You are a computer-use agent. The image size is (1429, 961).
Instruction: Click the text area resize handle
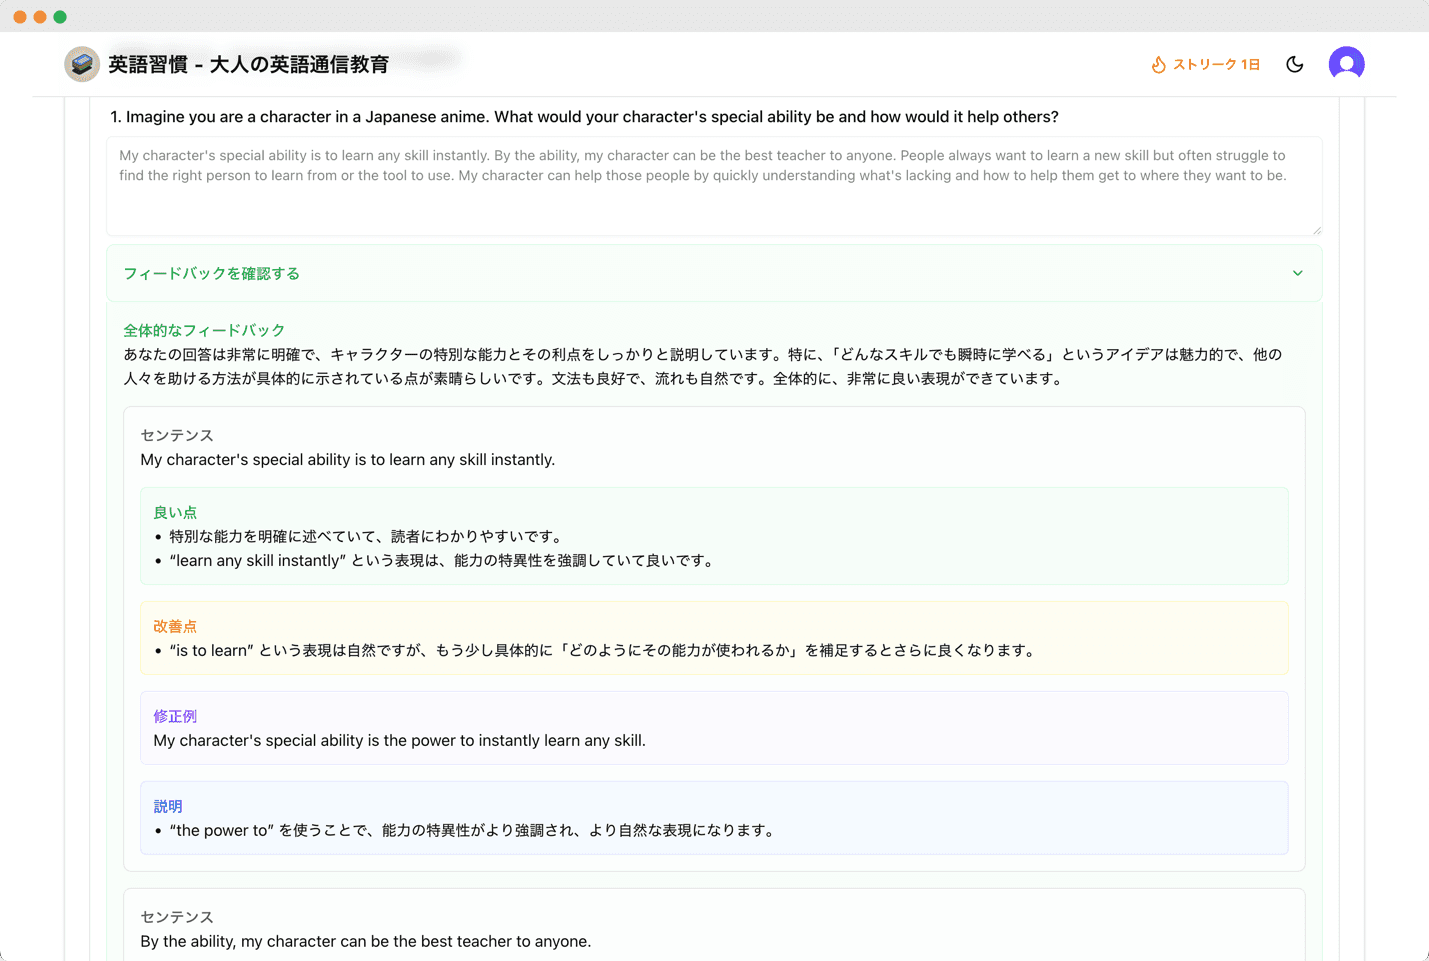tap(1316, 230)
